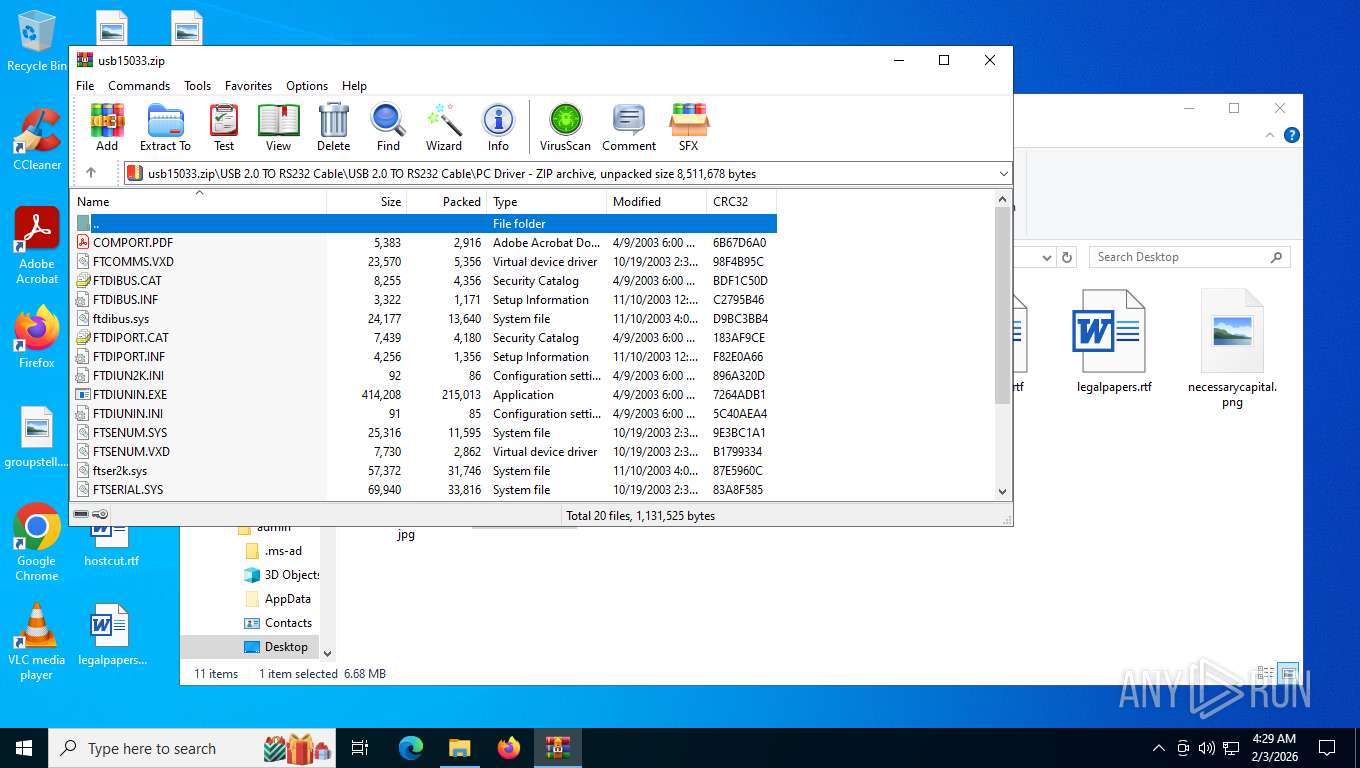Click the Info toolbar icon

[498, 127]
